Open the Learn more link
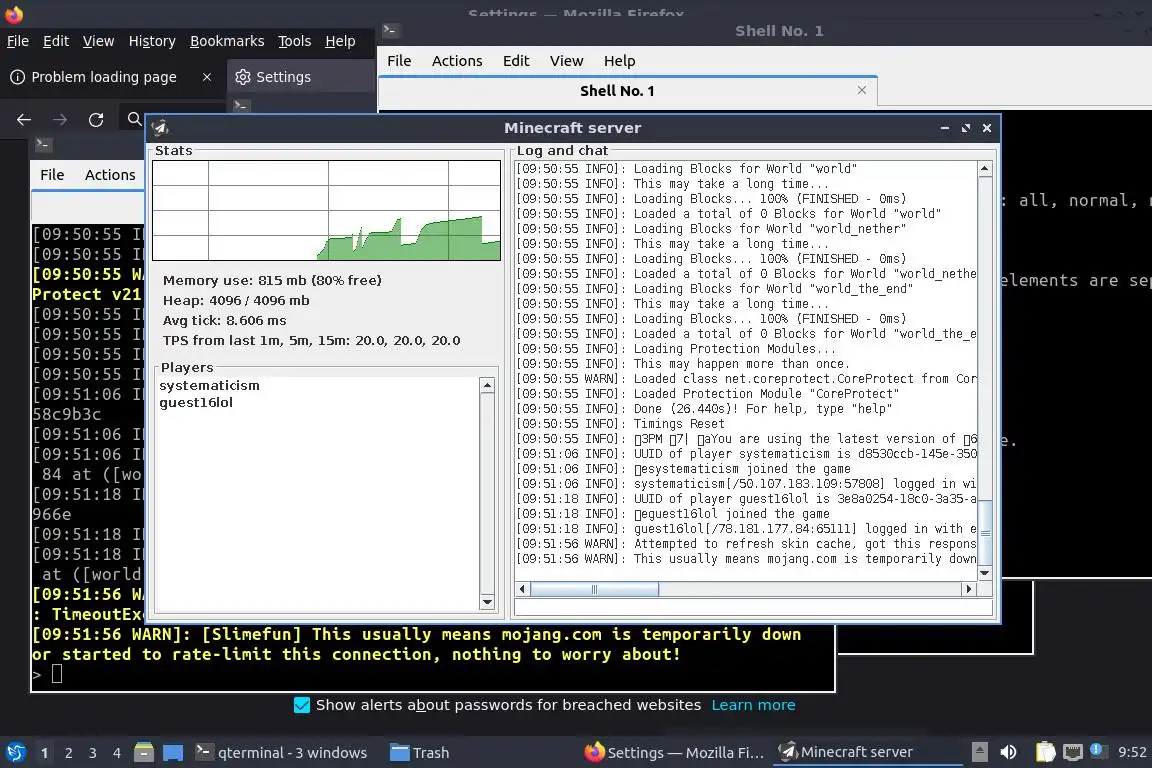 point(753,705)
